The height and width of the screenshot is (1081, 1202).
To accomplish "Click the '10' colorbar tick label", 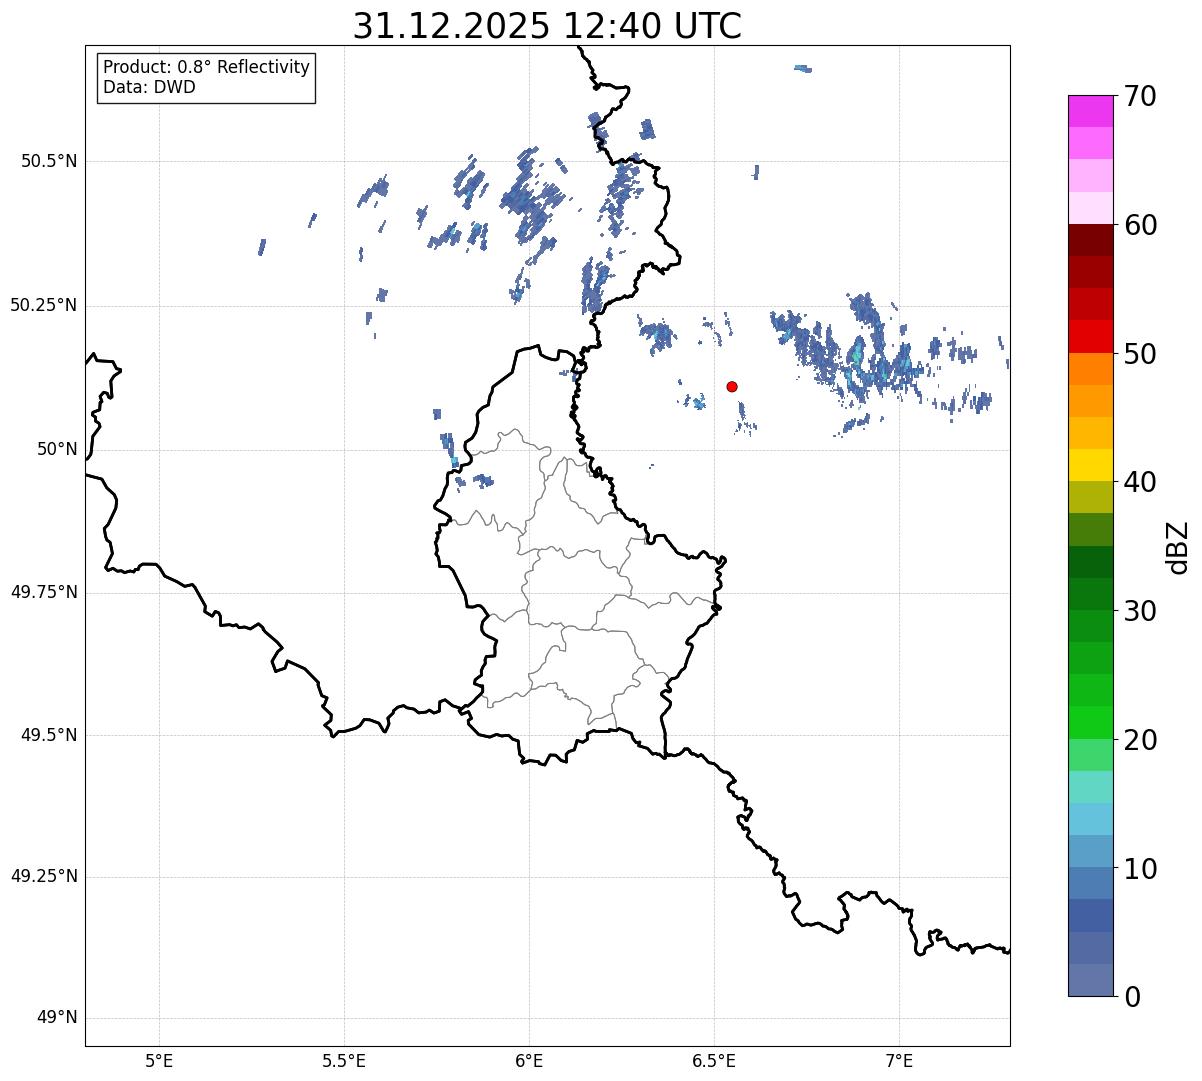I will 1140,868.
